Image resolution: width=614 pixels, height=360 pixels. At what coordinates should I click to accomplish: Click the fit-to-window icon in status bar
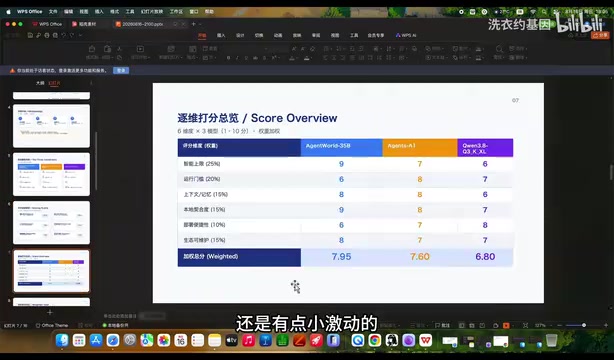pyautogui.click(x=526, y=326)
